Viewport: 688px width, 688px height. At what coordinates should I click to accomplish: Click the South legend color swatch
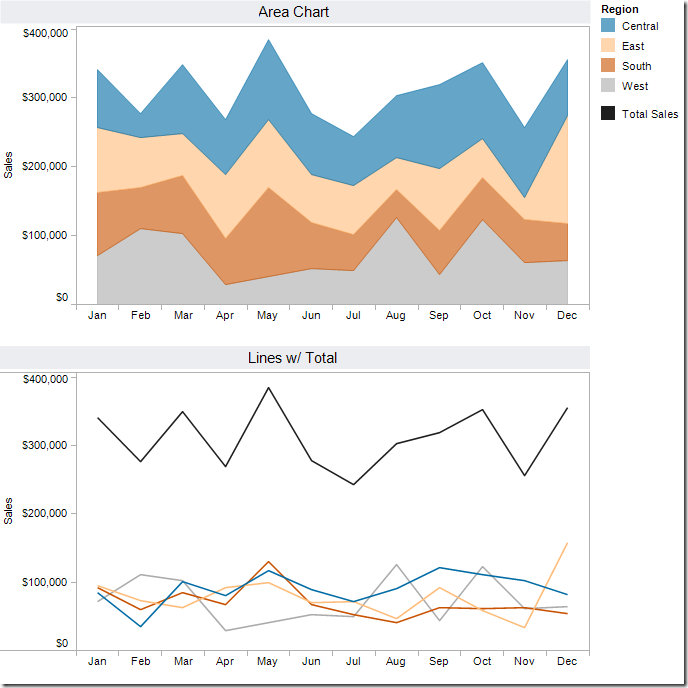(608, 65)
